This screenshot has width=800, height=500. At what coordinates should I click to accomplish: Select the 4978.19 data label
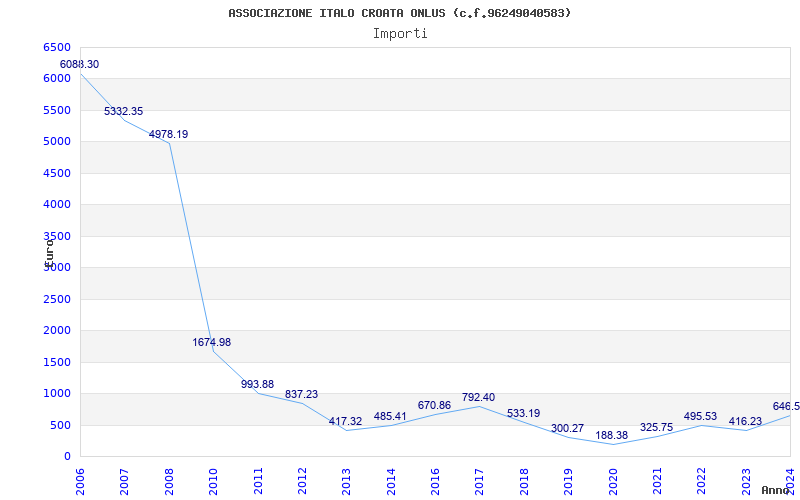(x=168, y=134)
